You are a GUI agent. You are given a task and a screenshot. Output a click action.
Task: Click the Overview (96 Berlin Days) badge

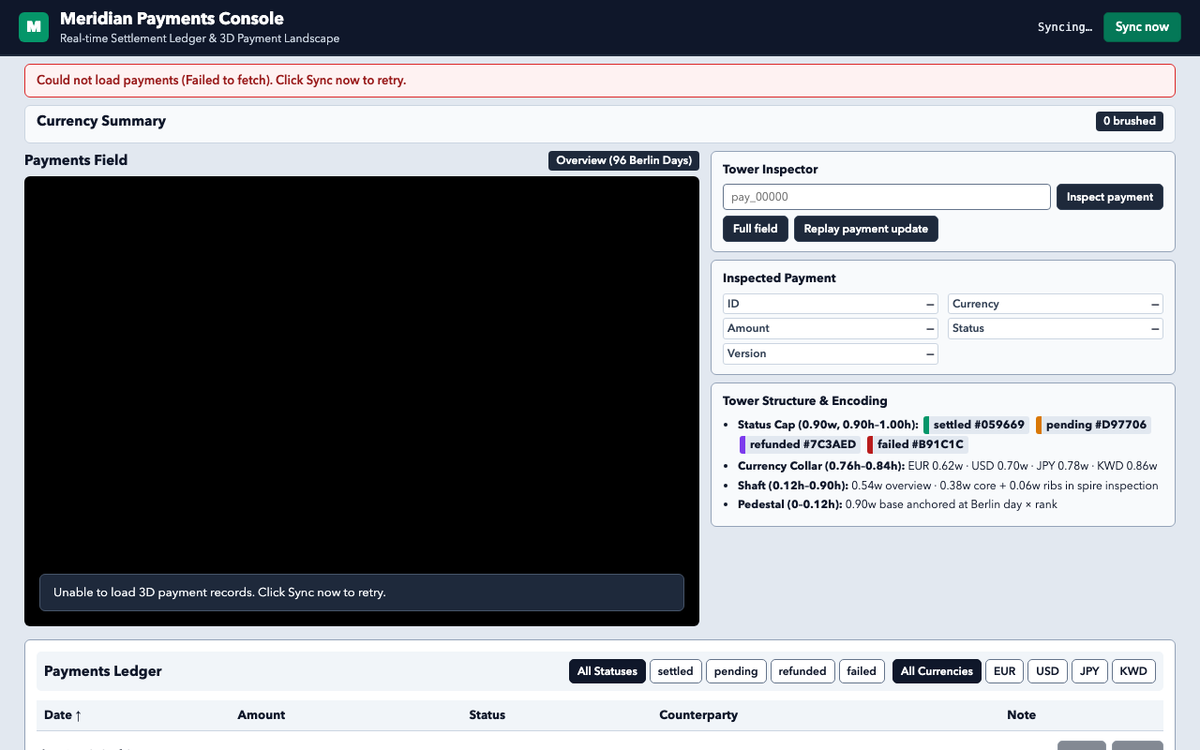(x=624, y=161)
